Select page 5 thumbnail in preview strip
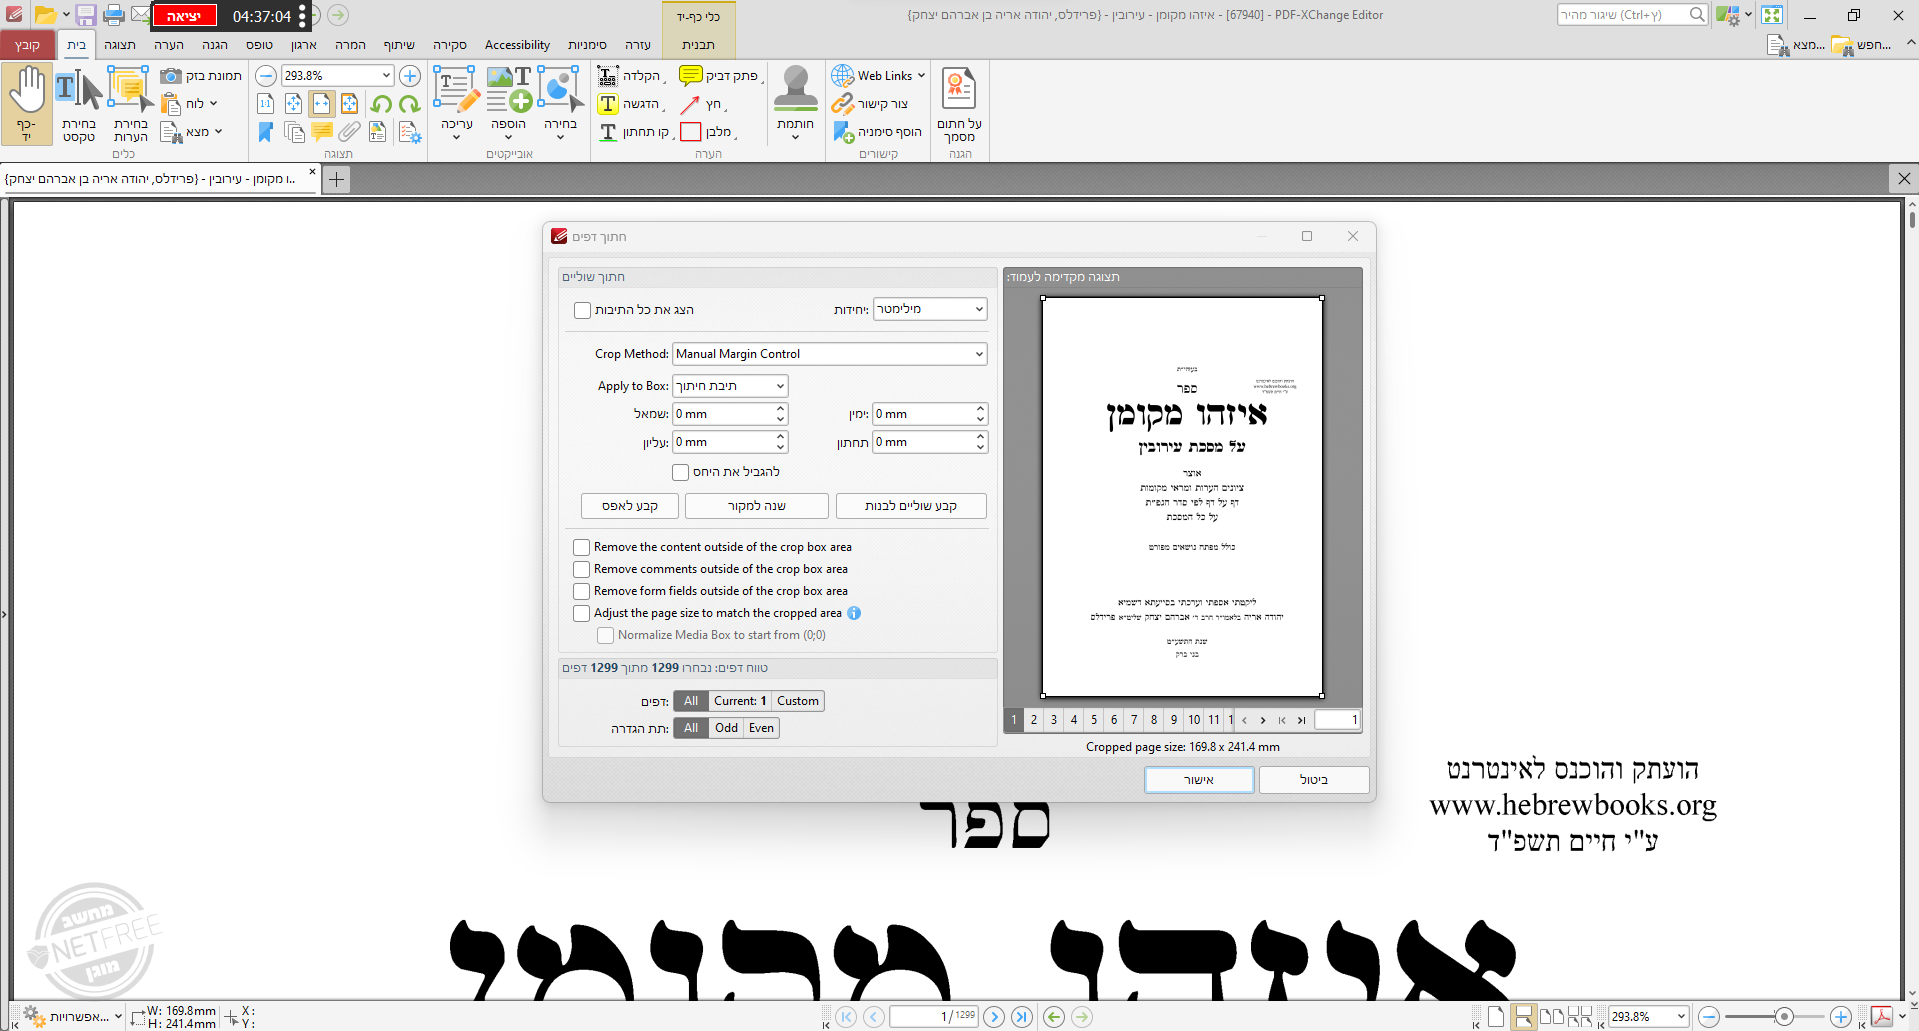The image size is (1919, 1031). [1094, 720]
